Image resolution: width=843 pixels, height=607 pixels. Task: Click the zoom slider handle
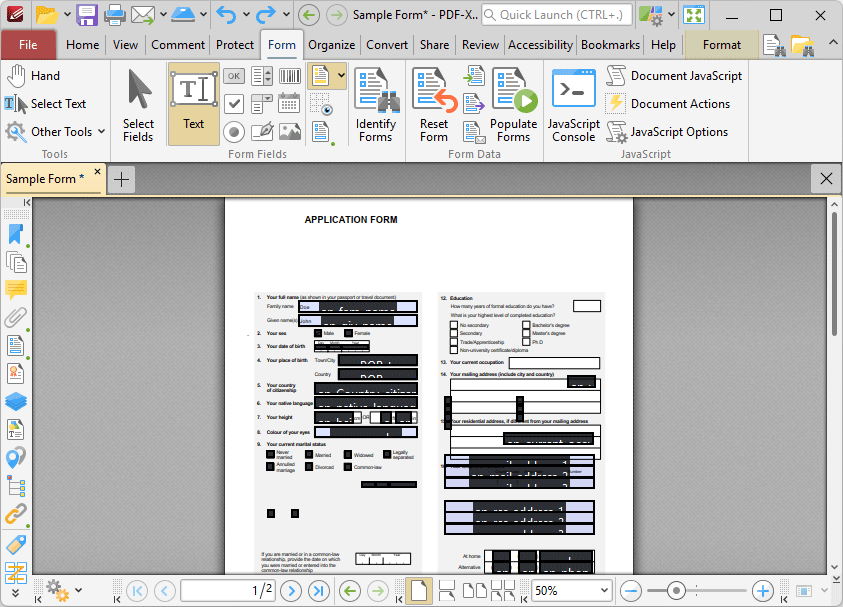coord(677,590)
